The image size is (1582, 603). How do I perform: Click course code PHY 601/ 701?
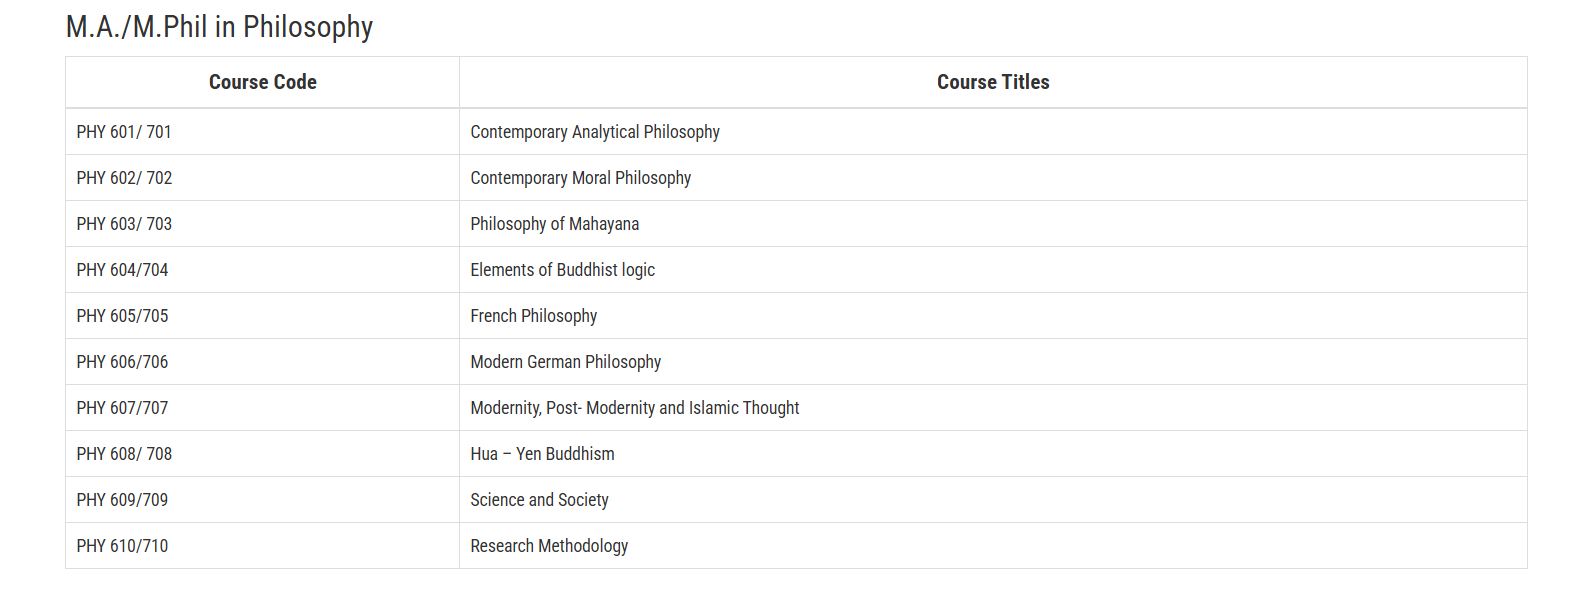pyautogui.click(x=124, y=132)
